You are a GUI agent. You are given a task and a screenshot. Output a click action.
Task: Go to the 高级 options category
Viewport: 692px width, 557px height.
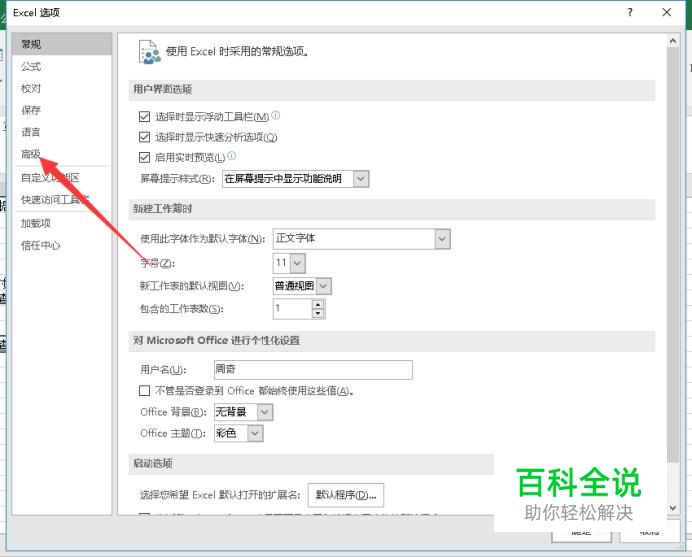[62, 154]
